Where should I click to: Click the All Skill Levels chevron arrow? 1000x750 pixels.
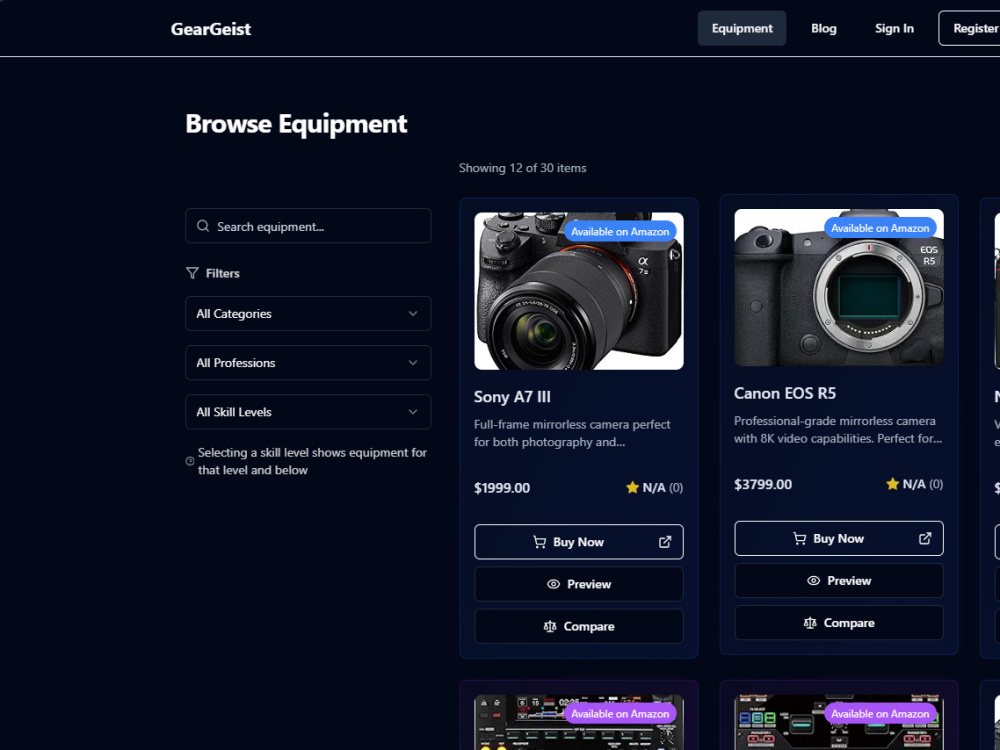pyautogui.click(x=413, y=412)
